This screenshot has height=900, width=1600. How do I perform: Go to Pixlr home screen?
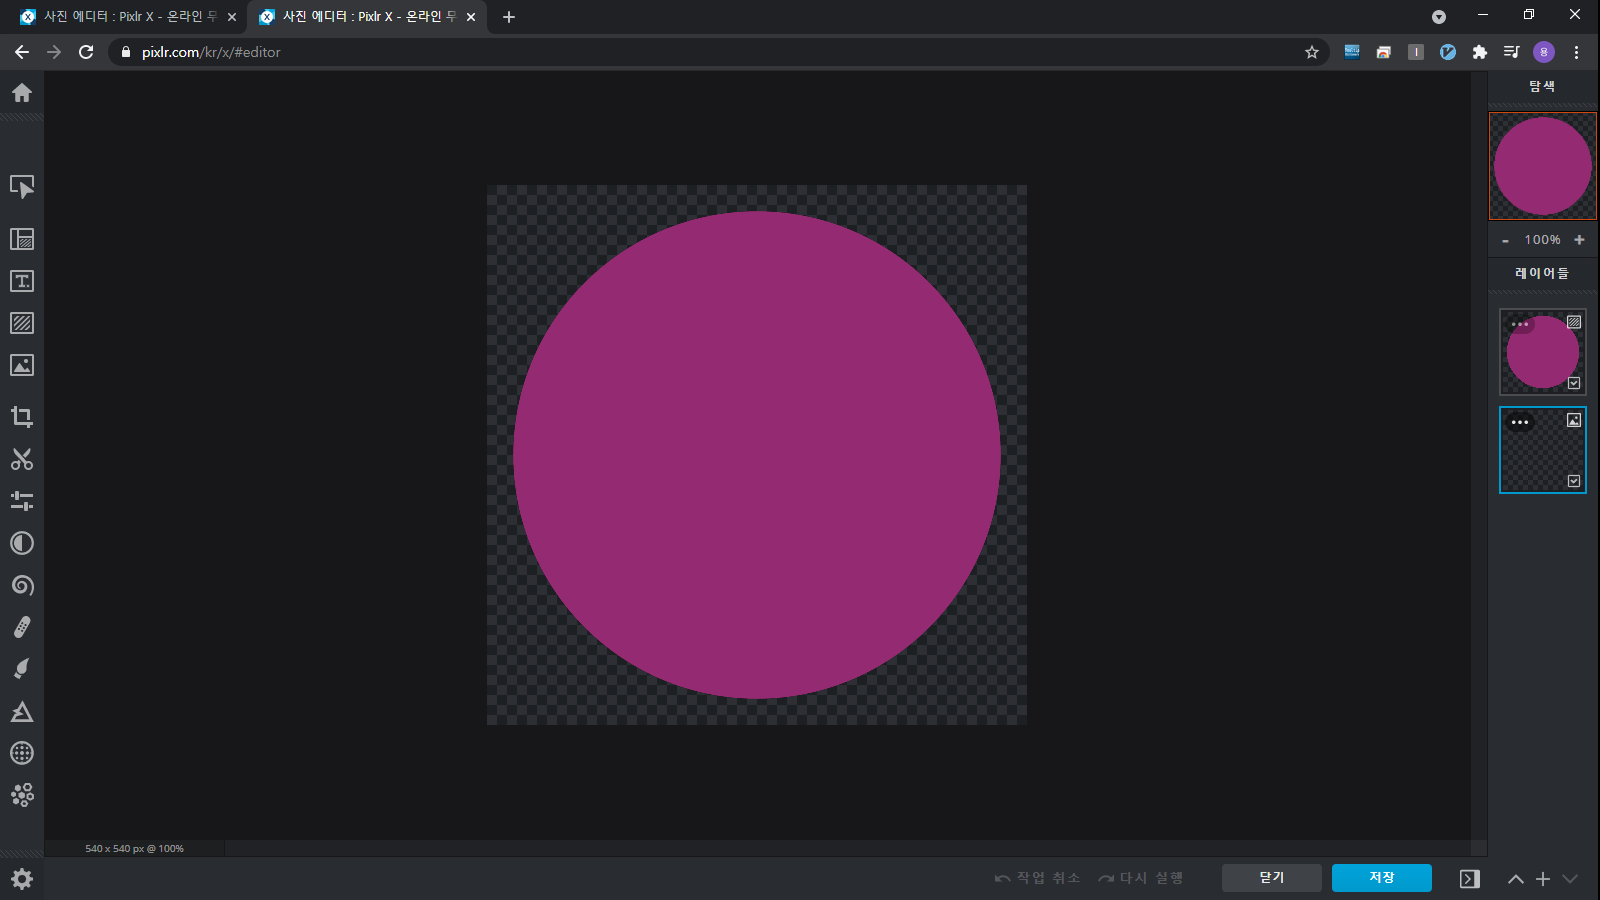22,93
